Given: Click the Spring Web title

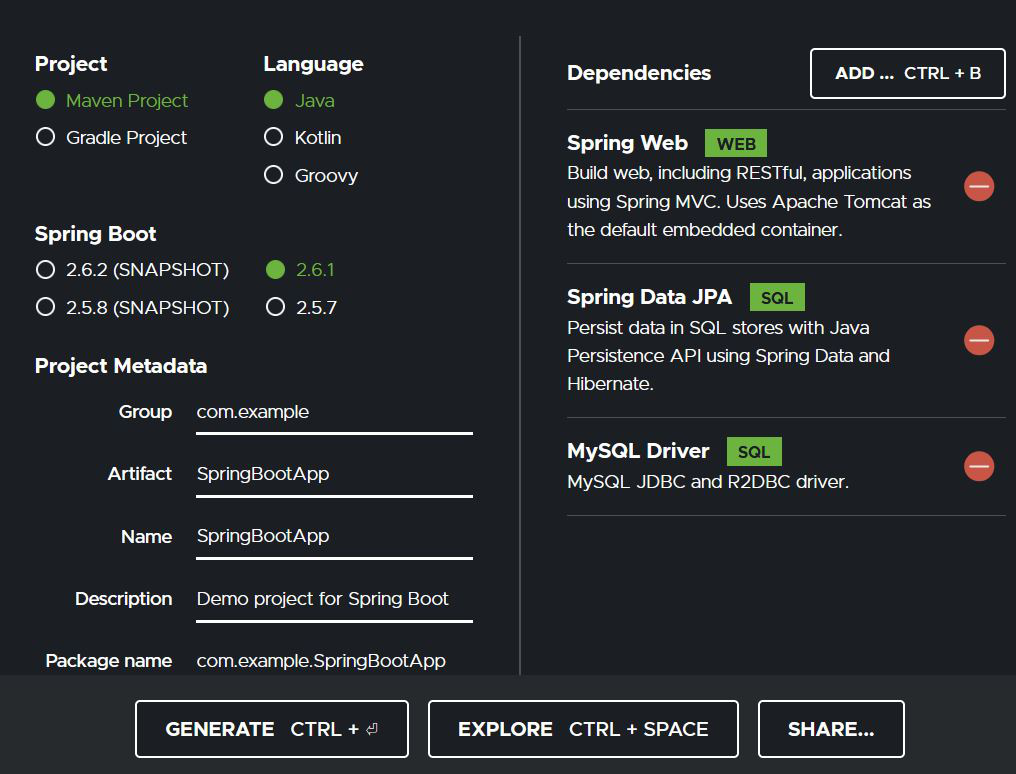Looking at the screenshot, I should 627,142.
